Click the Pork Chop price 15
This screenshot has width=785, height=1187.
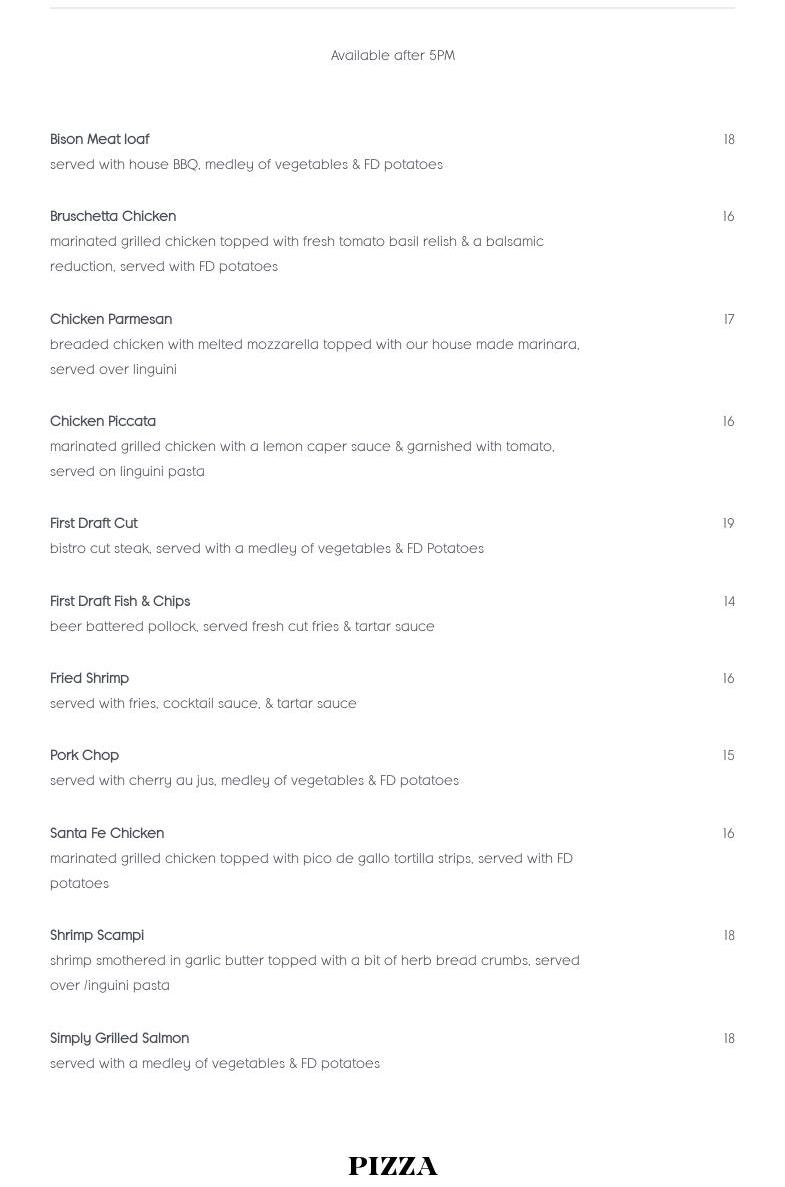tap(729, 756)
